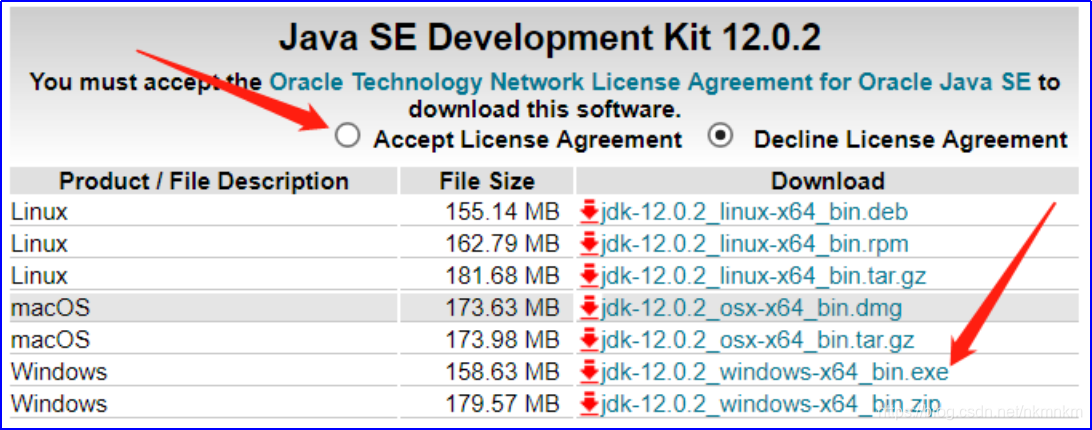Download jdk-12.0.2_osx-x64_bin.dmg
The image size is (1092, 430).
[x=751, y=307]
